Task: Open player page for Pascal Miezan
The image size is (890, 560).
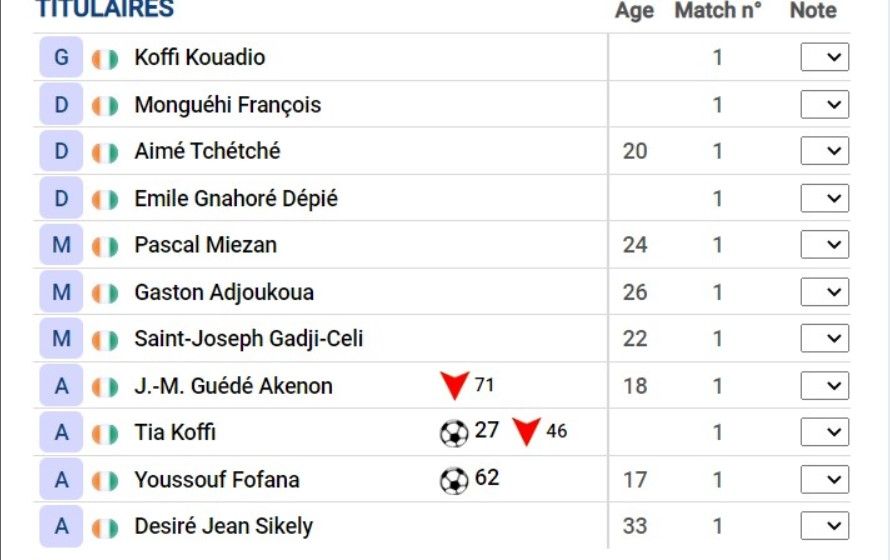Action: pos(205,245)
